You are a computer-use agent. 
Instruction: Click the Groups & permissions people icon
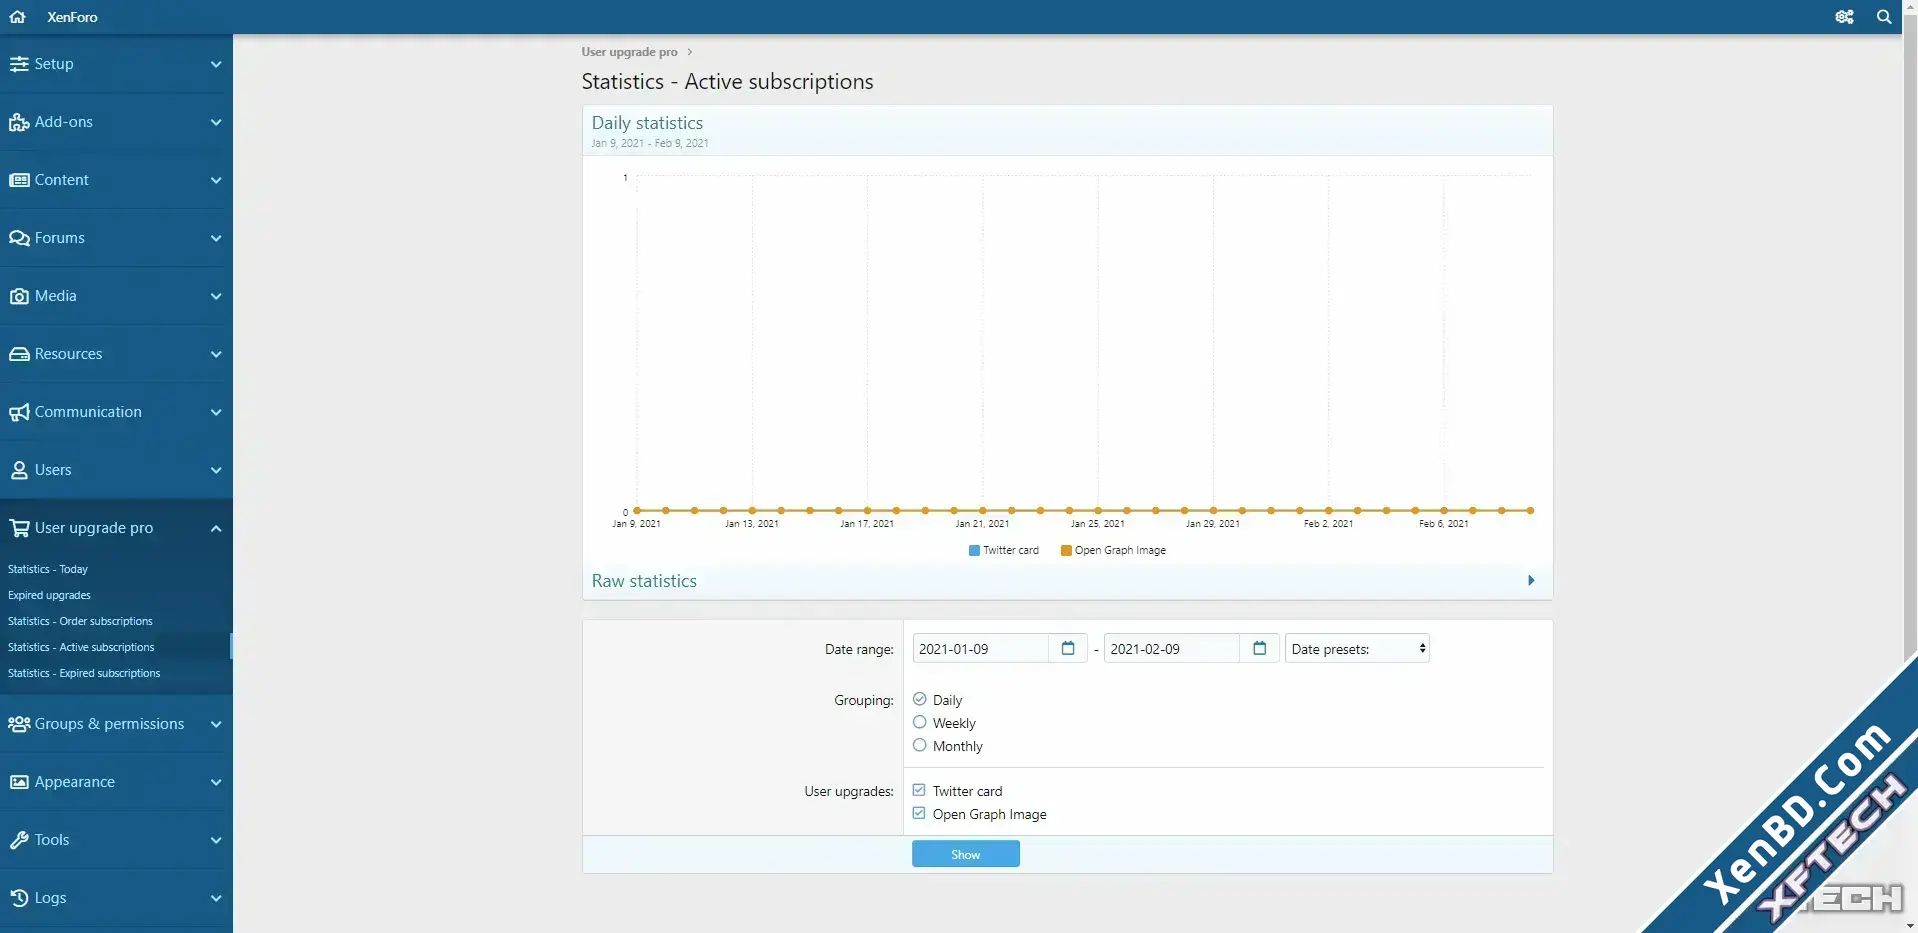tap(19, 724)
